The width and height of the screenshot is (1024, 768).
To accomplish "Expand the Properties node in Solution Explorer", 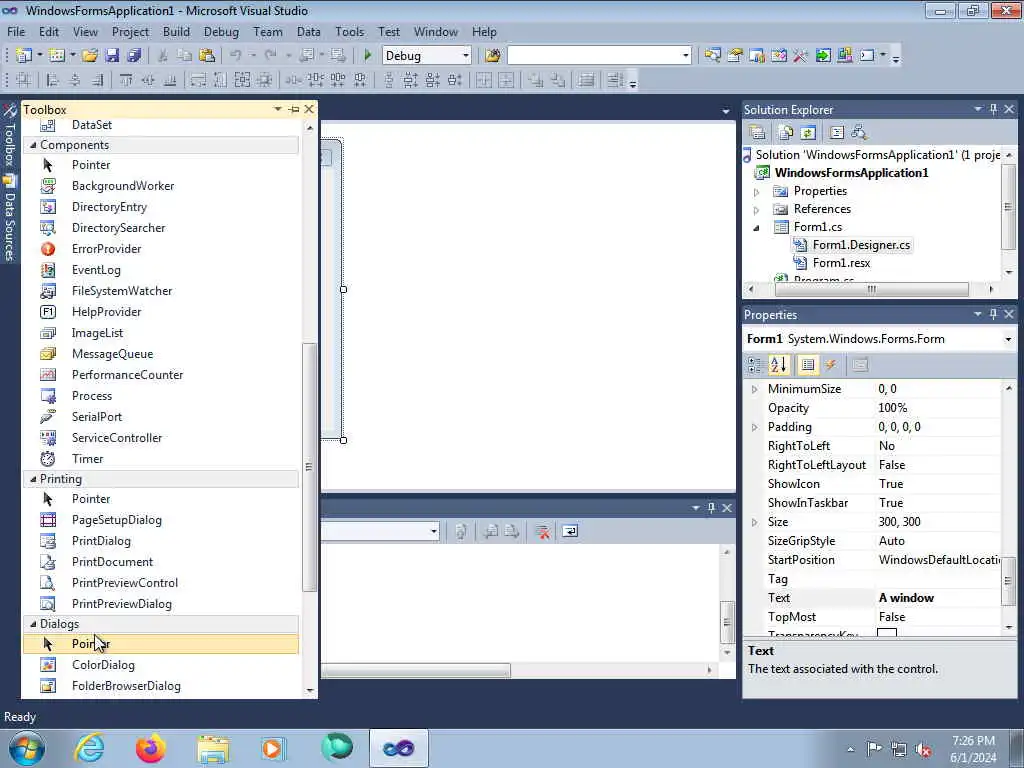I will pos(757,192).
